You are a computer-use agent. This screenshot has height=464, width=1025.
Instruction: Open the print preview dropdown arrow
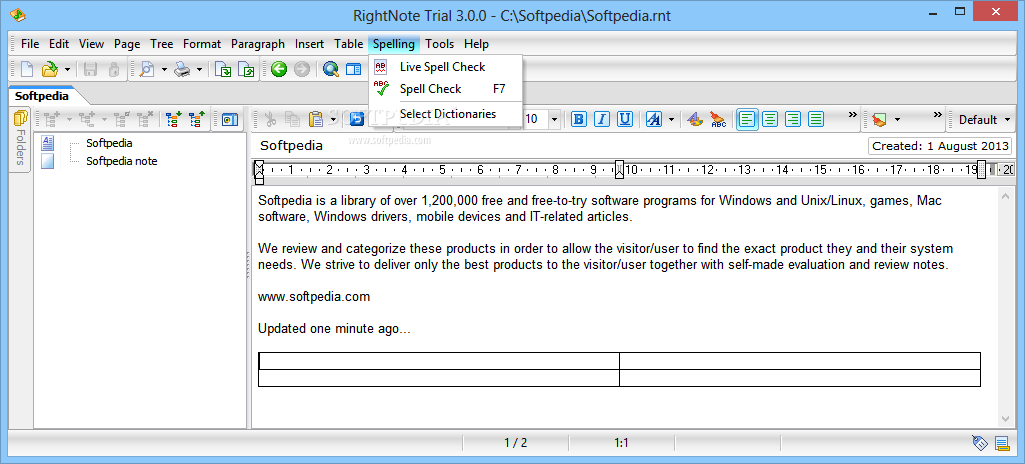165,69
